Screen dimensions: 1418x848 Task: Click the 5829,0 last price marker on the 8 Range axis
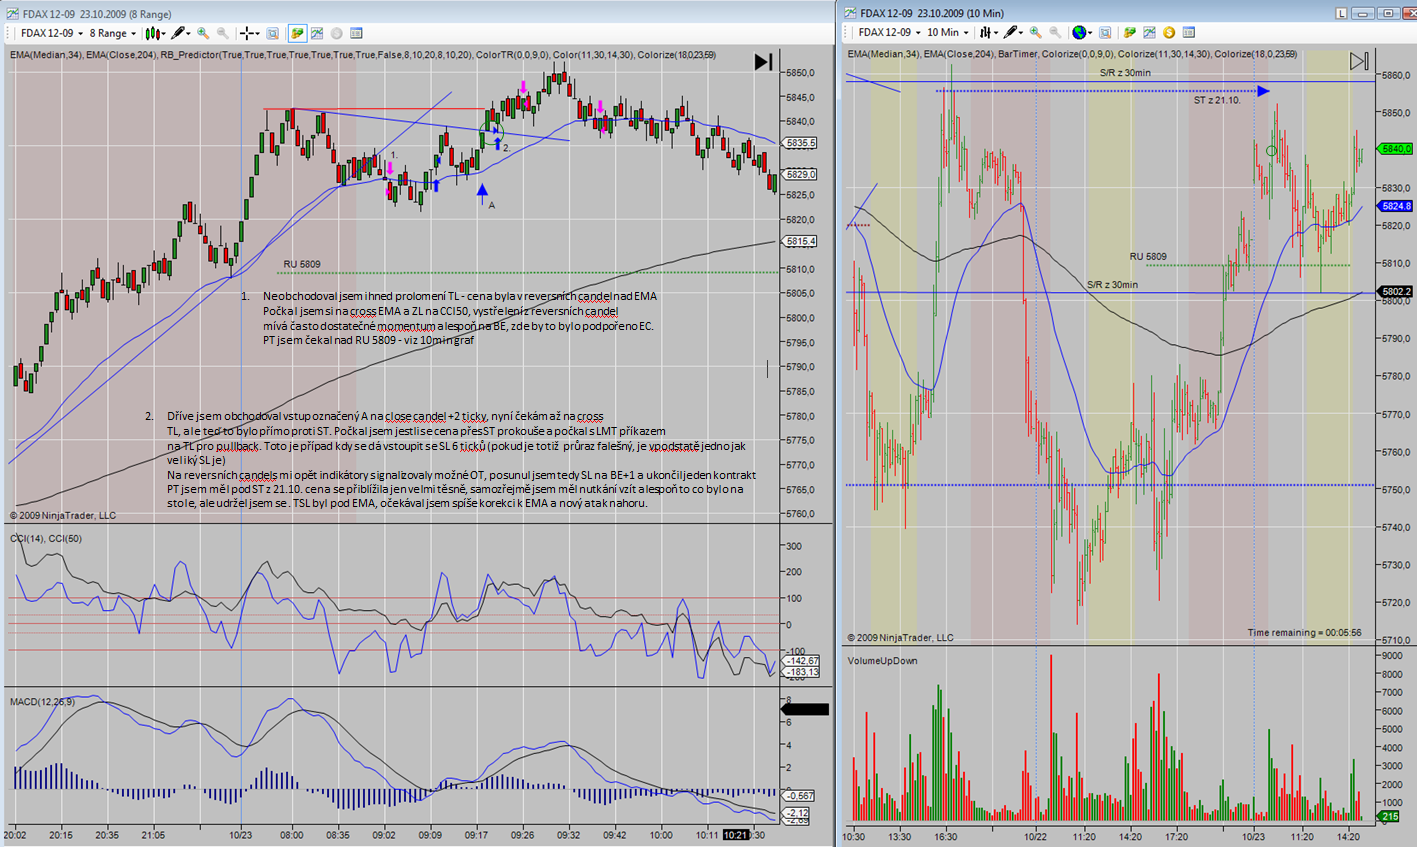point(801,175)
